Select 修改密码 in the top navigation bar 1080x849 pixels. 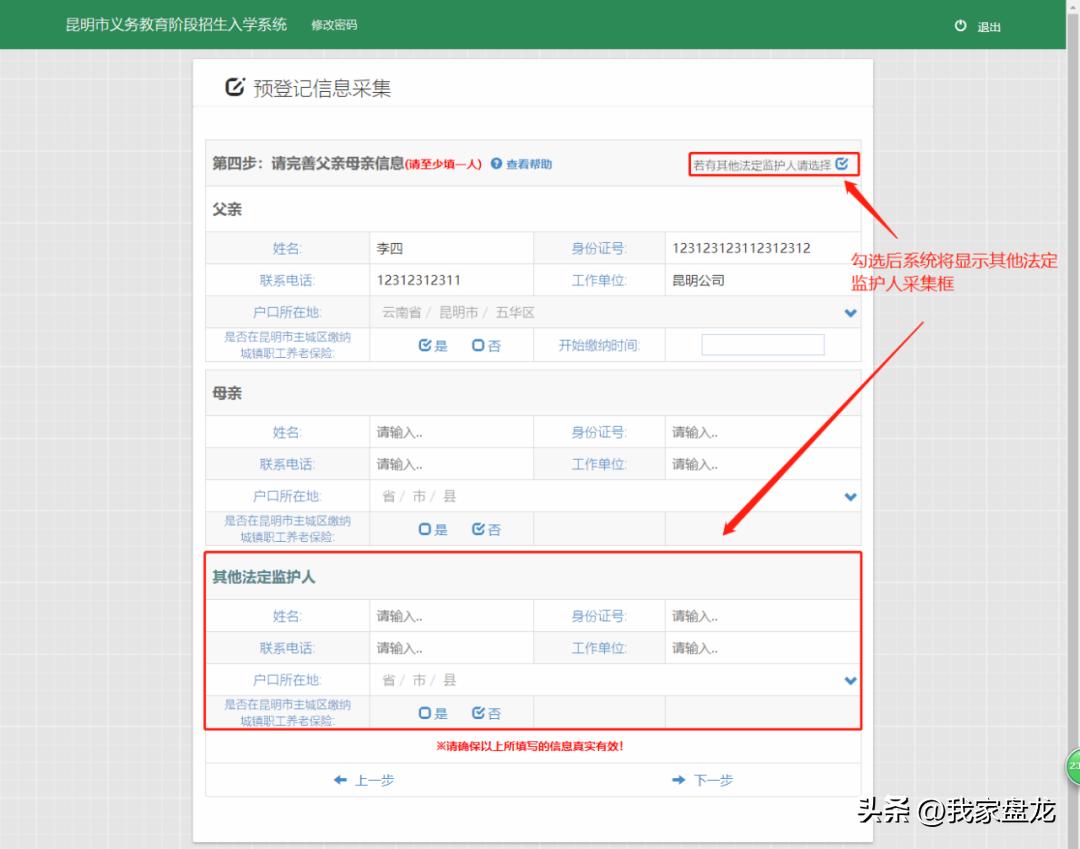pos(333,27)
